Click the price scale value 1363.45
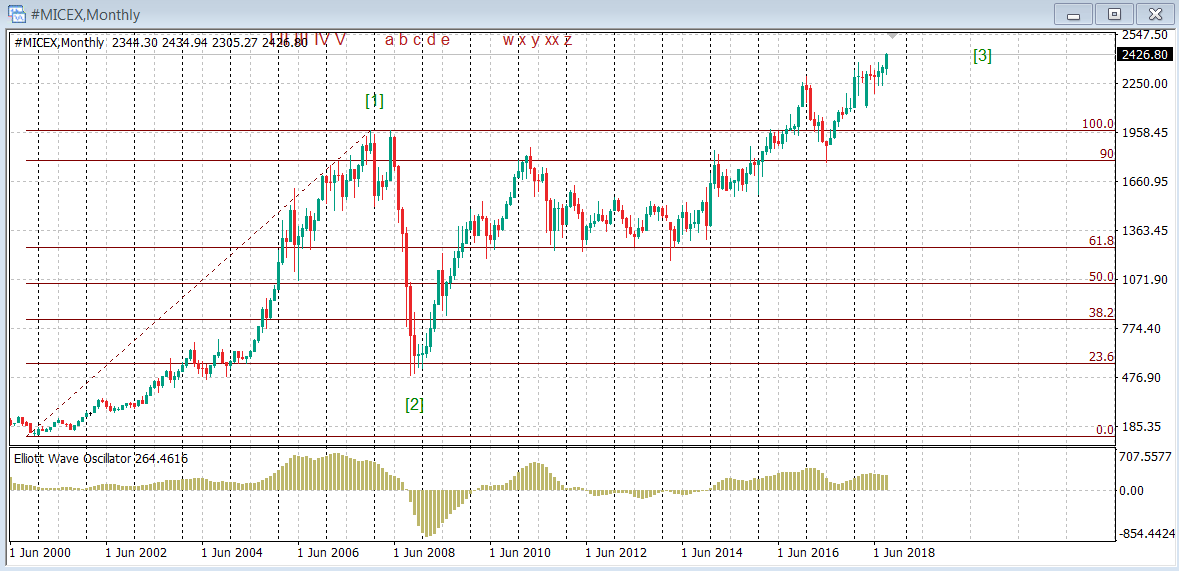The image size is (1179, 571). coord(1146,230)
